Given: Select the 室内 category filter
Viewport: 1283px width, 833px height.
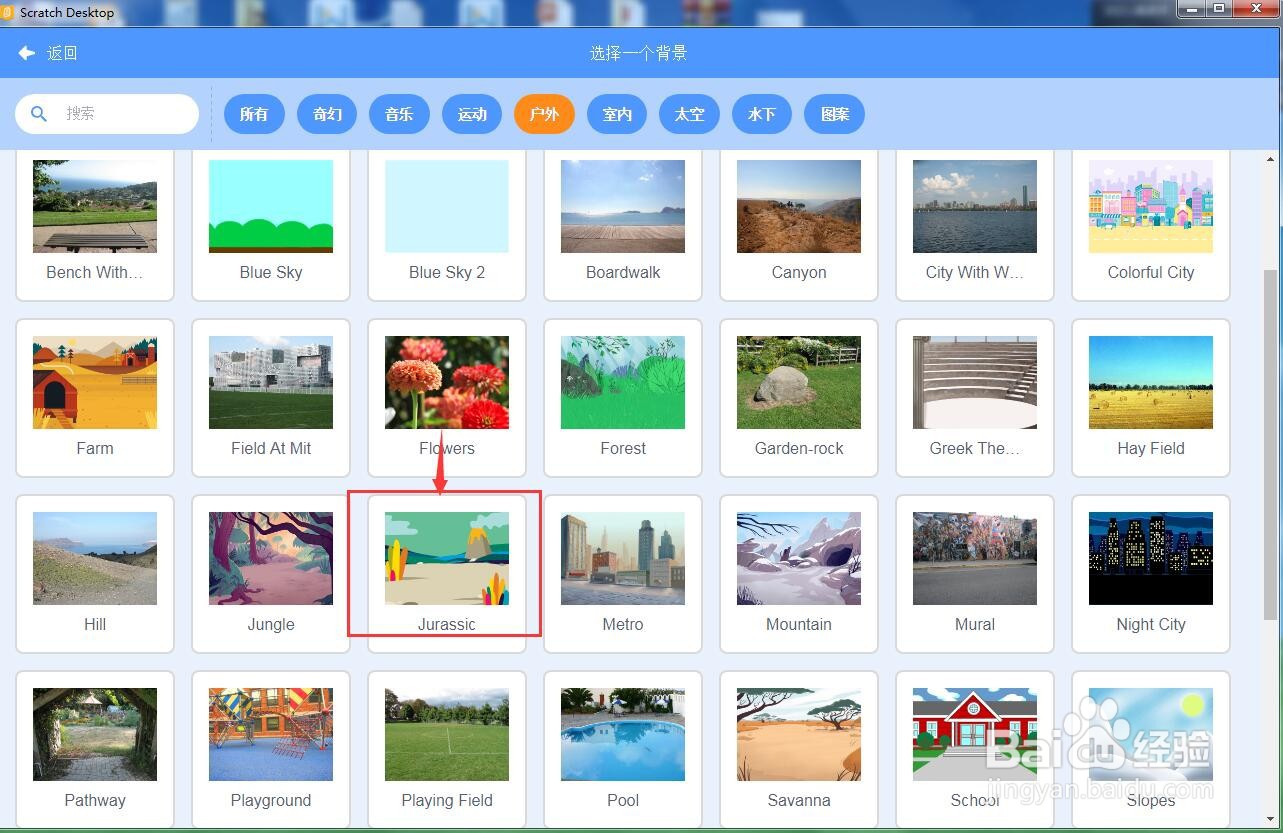Looking at the screenshot, I should (617, 114).
